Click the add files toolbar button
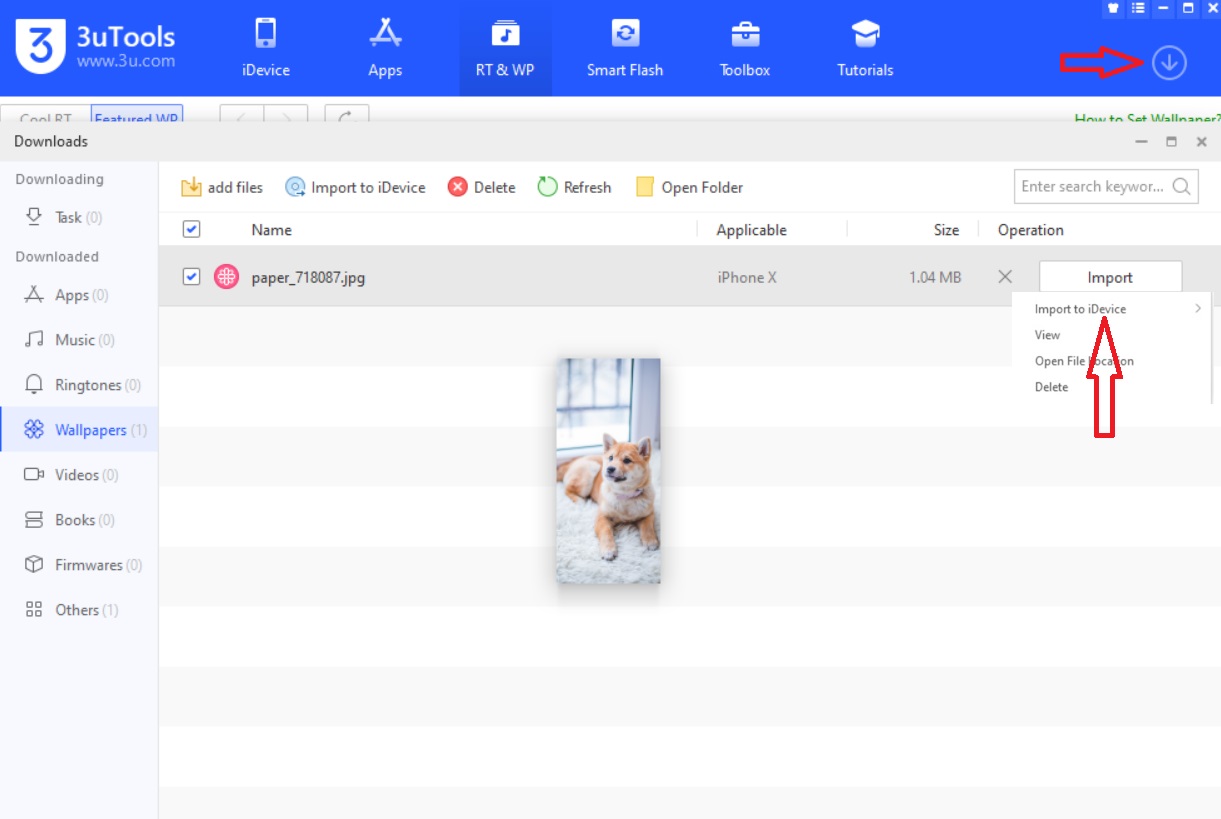The width and height of the screenshot is (1221, 819). click(x=222, y=187)
